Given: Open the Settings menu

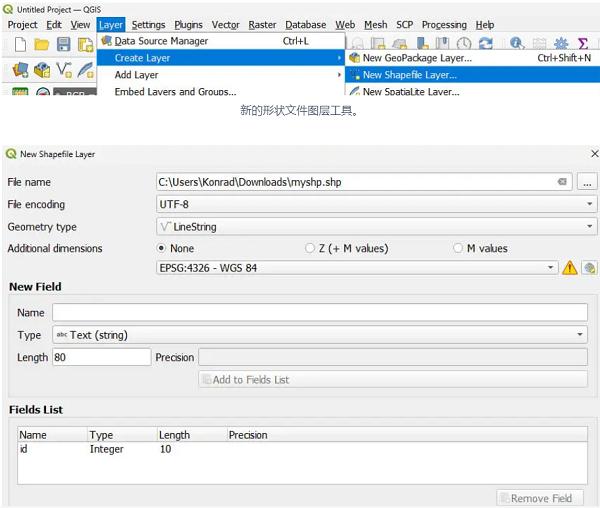Looking at the screenshot, I should (148, 25).
